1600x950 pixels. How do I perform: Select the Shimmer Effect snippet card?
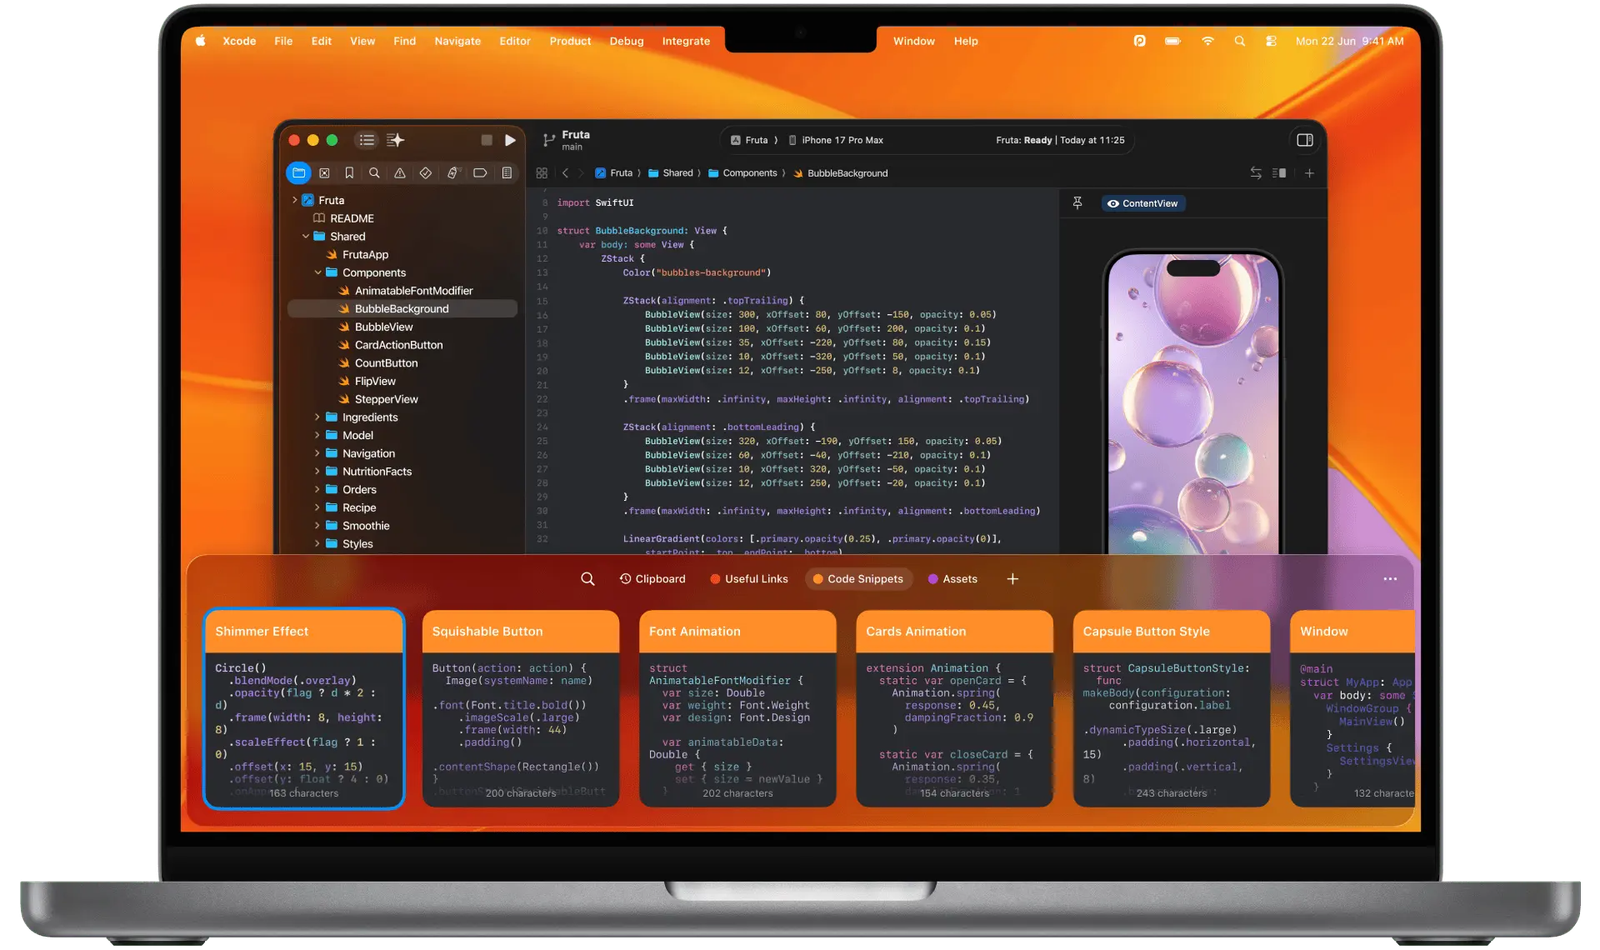click(x=304, y=708)
